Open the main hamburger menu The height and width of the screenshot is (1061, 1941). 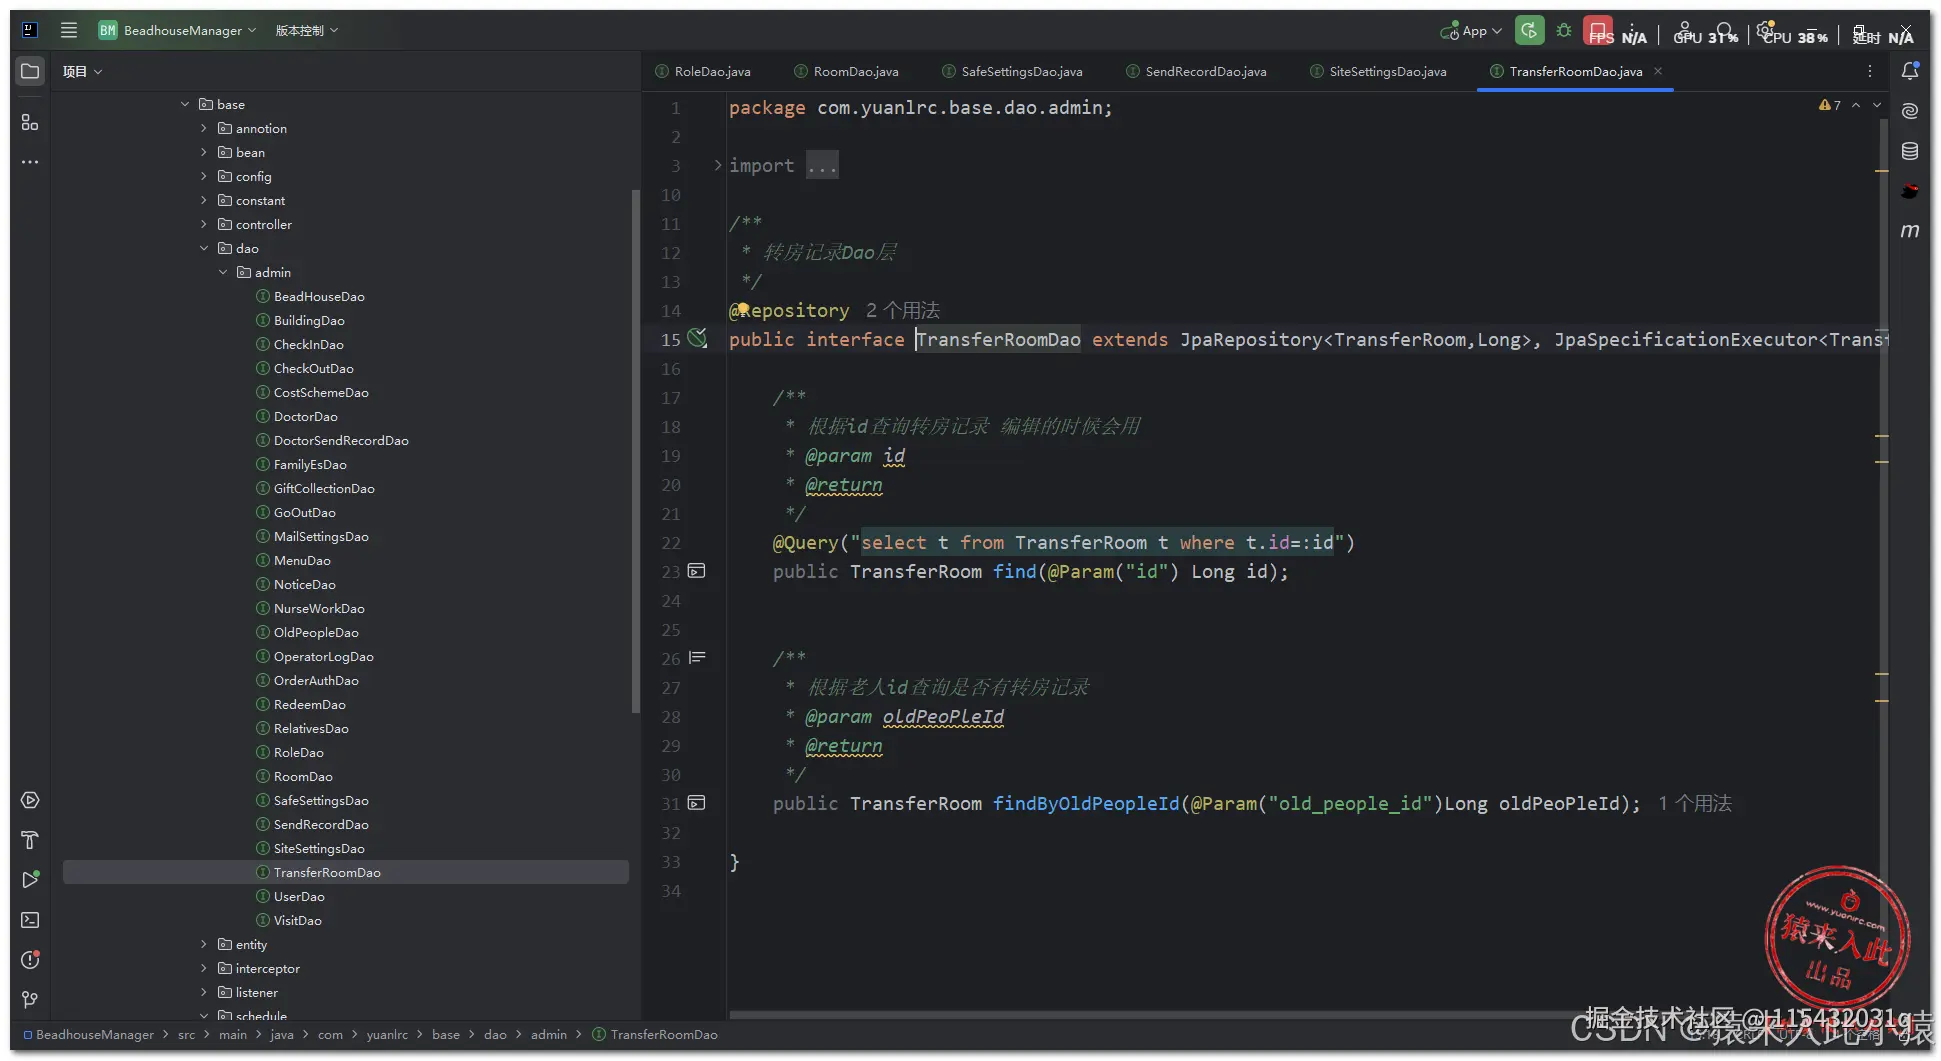coord(69,30)
